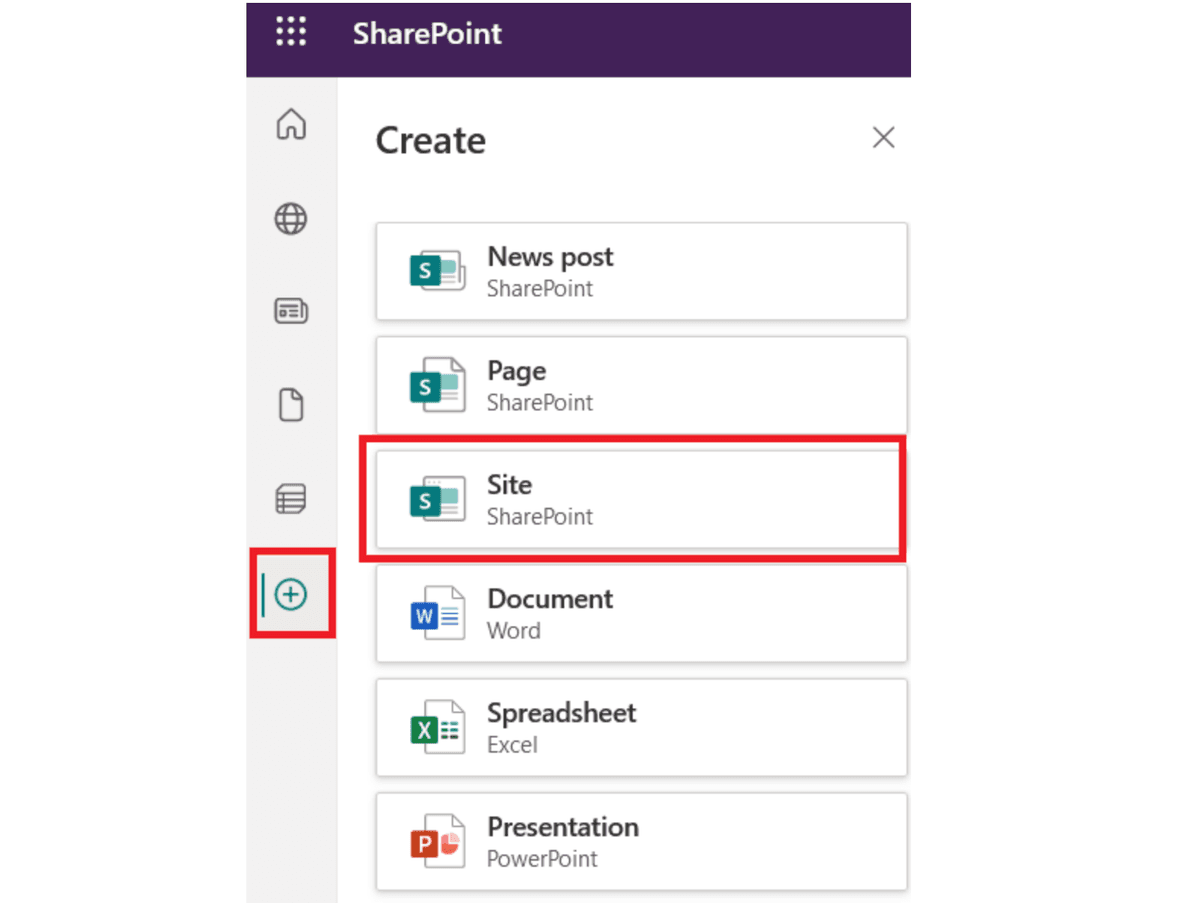Click the SharePoint title in the header
Viewport: 1200px width, 903px height.
[x=426, y=33]
